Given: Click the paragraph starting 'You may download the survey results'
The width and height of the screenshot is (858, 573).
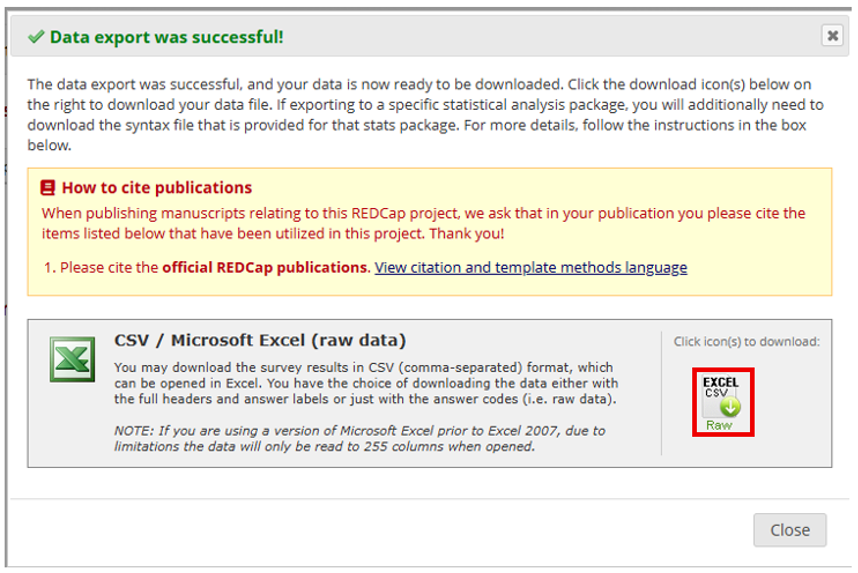Looking at the screenshot, I should point(366,383).
